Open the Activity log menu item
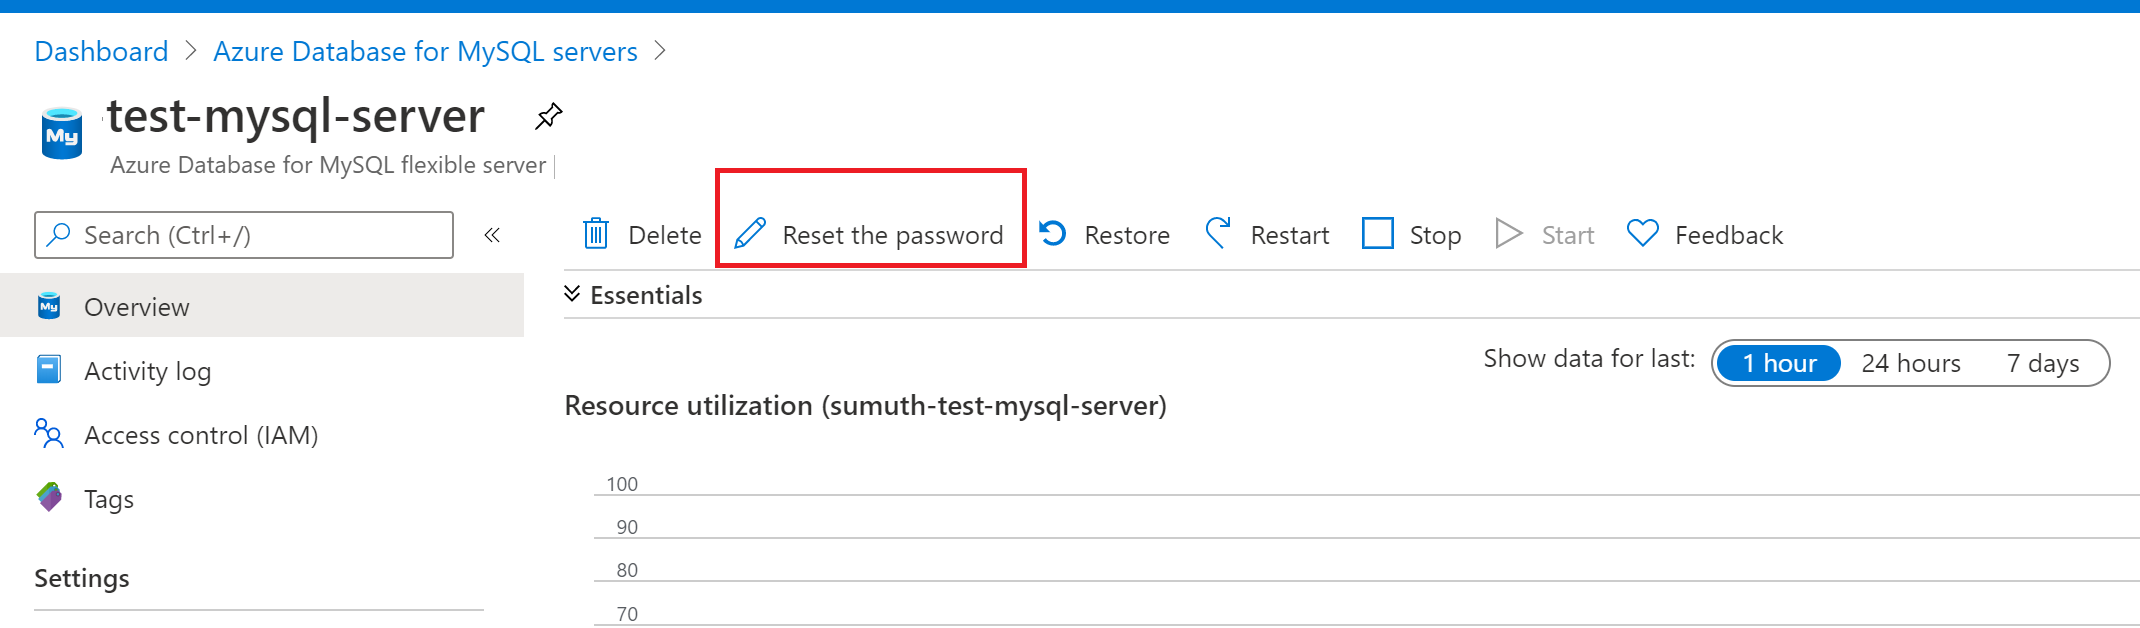 (x=147, y=371)
